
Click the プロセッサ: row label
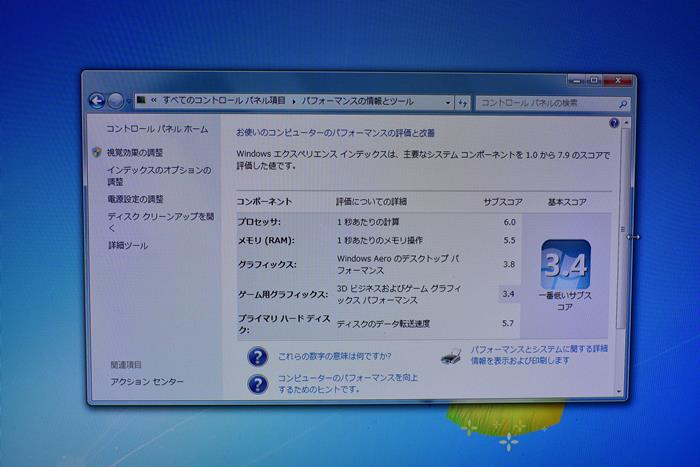coord(259,222)
